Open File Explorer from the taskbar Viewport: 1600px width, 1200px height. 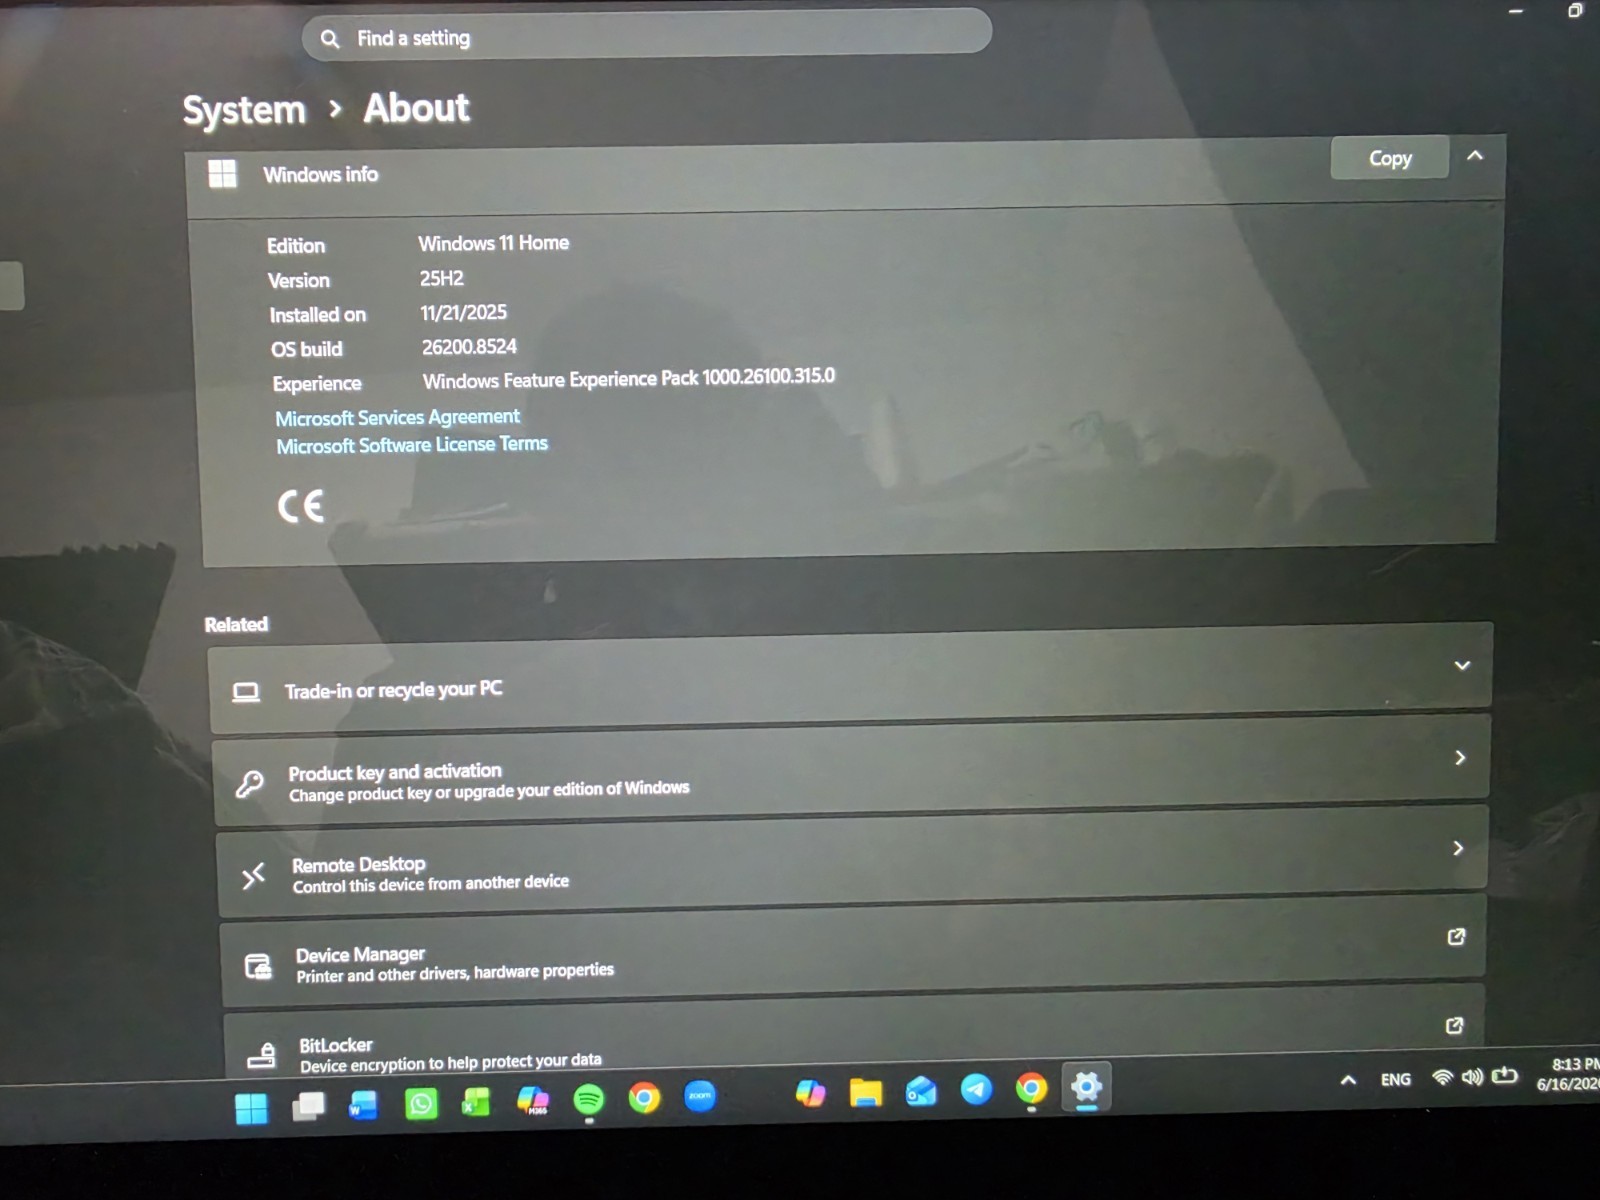[x=865, y=1093]
